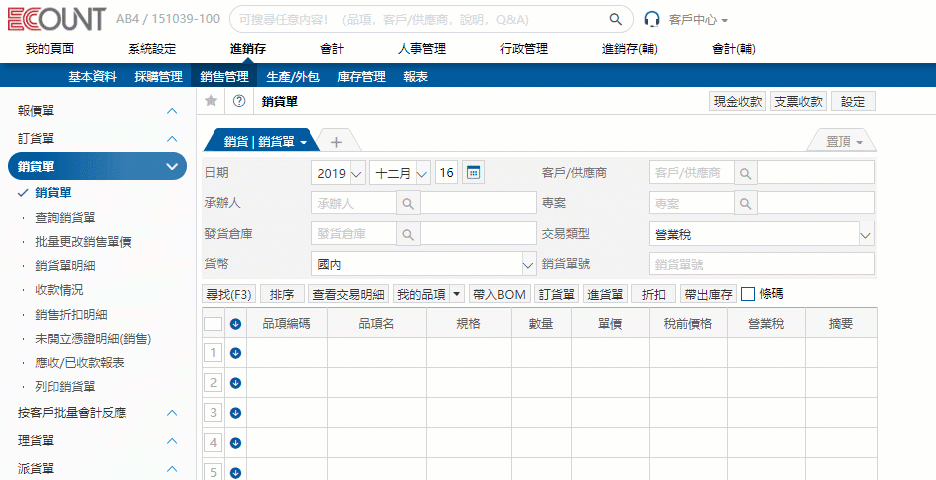The image size is (936, 480).
Task: Click the top search bar magnifier icon
Action: [x=615, y=19]
